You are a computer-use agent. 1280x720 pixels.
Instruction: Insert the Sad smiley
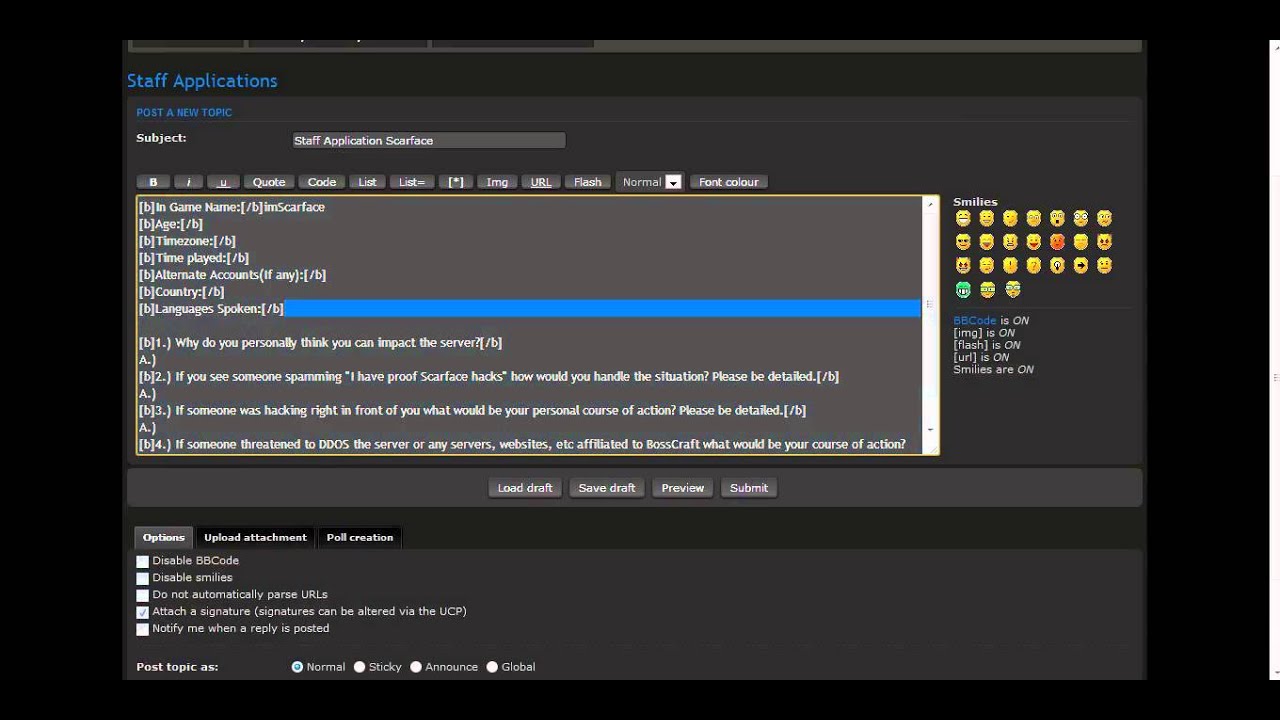tap(1034, 218)
